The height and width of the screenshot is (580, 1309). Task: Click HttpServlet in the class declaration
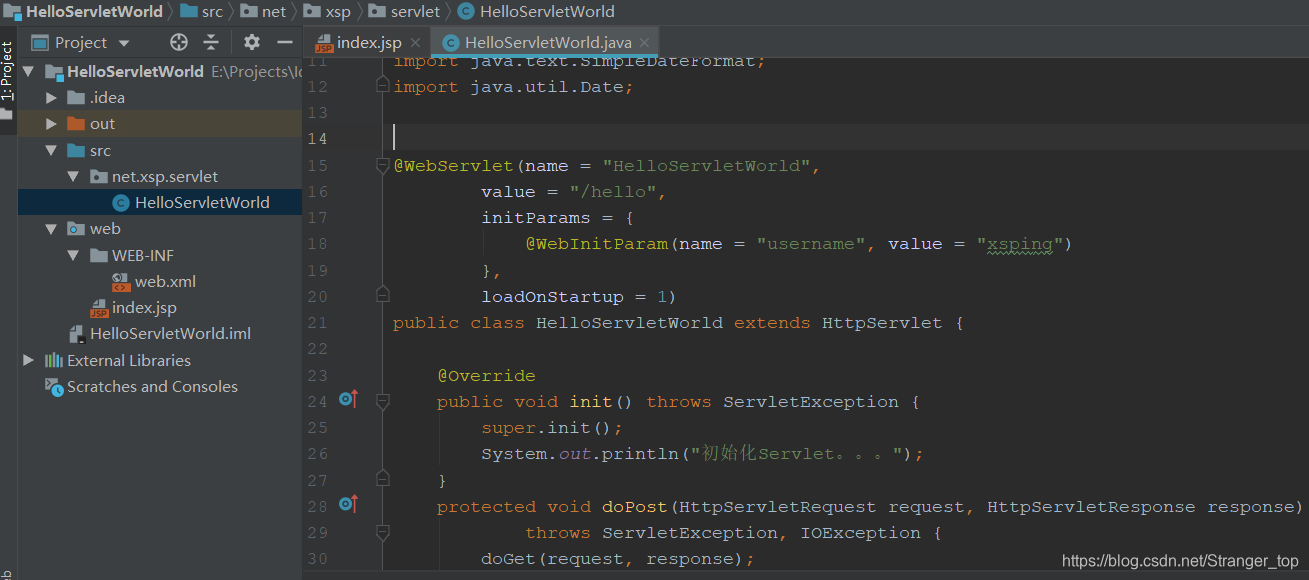(x=882, y=323)
